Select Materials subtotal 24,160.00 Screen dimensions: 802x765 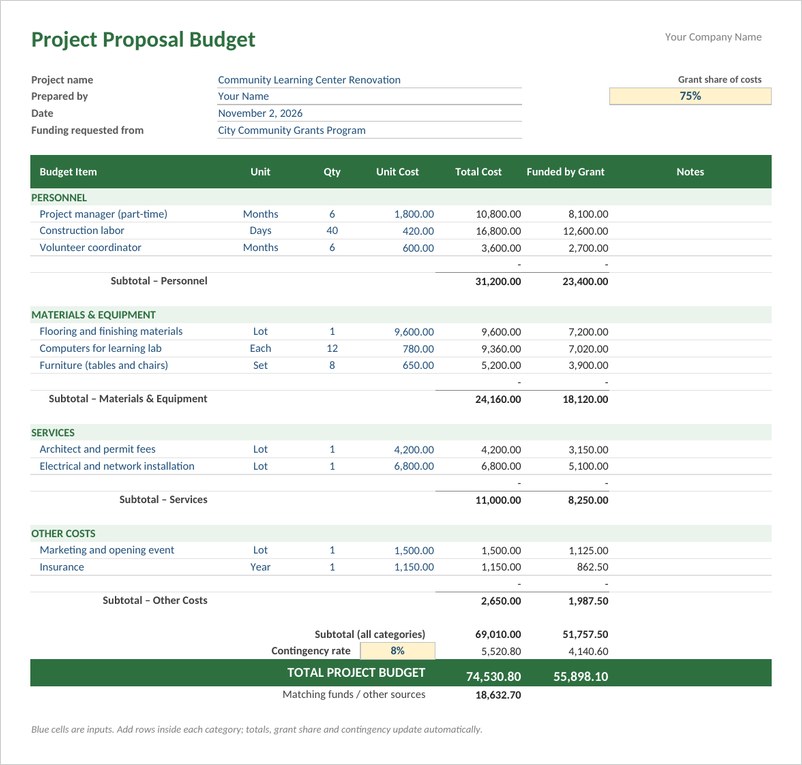[498, 399]
